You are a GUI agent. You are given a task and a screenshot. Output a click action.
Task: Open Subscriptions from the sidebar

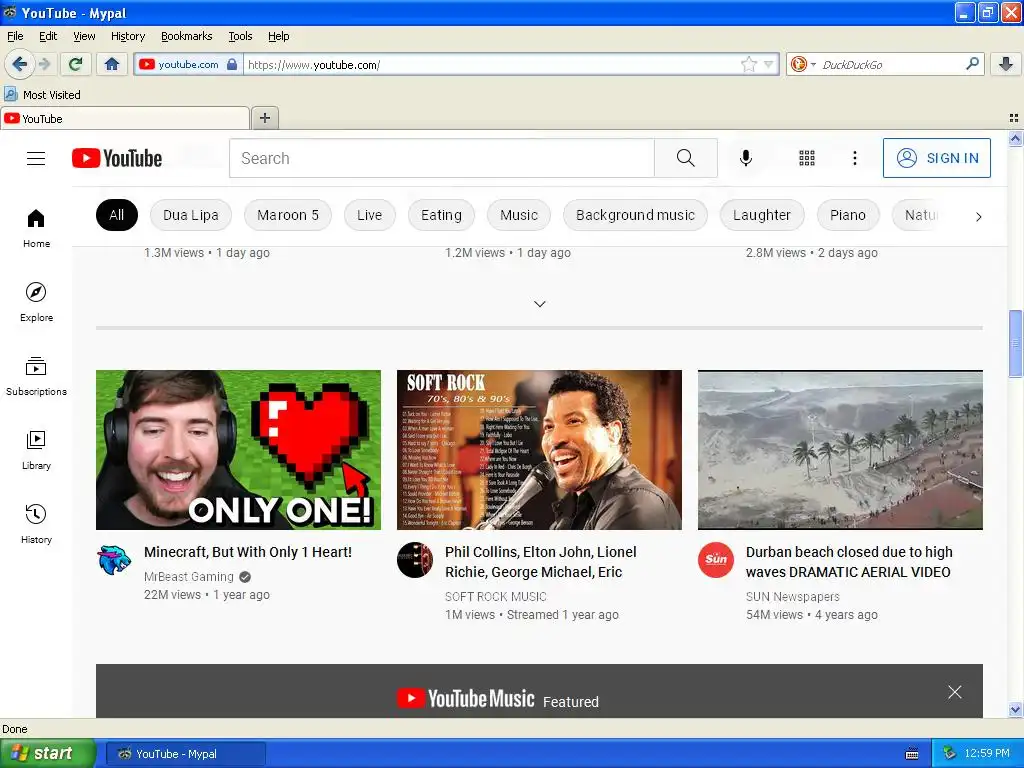pyautogui.click(x=36, y=376)
